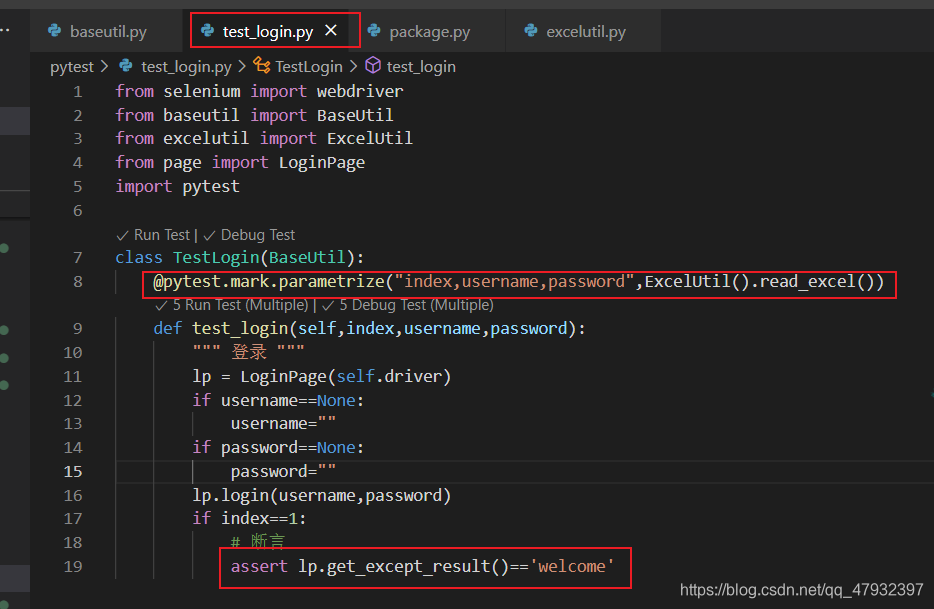Click 'index==1' condition on line 17
934x609 pixels.
[x=259, y=518]
